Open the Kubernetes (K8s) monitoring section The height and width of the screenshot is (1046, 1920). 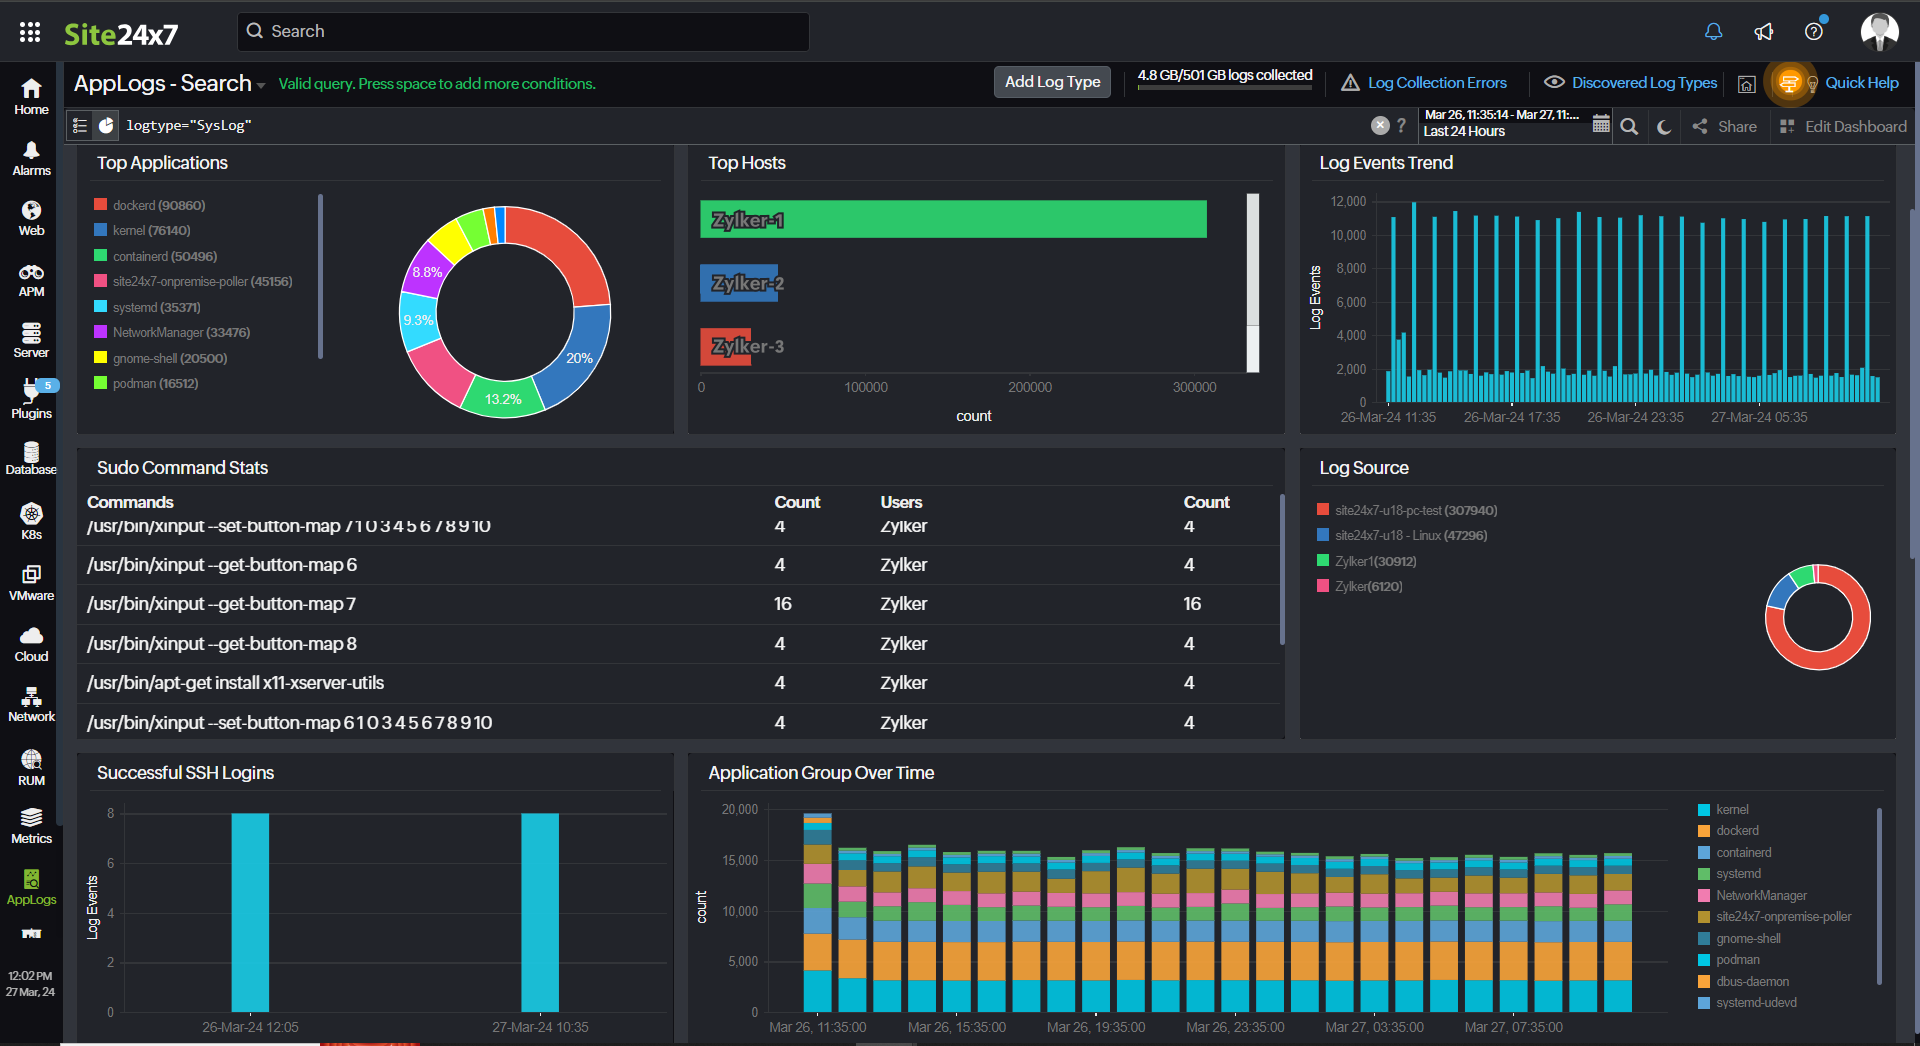coord(31,520)
